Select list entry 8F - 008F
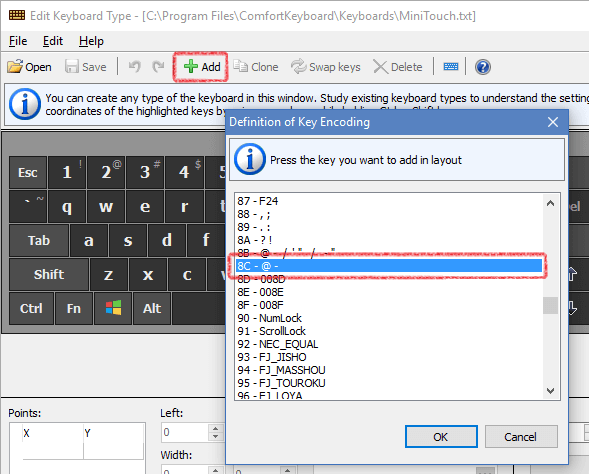 [389, 305]
